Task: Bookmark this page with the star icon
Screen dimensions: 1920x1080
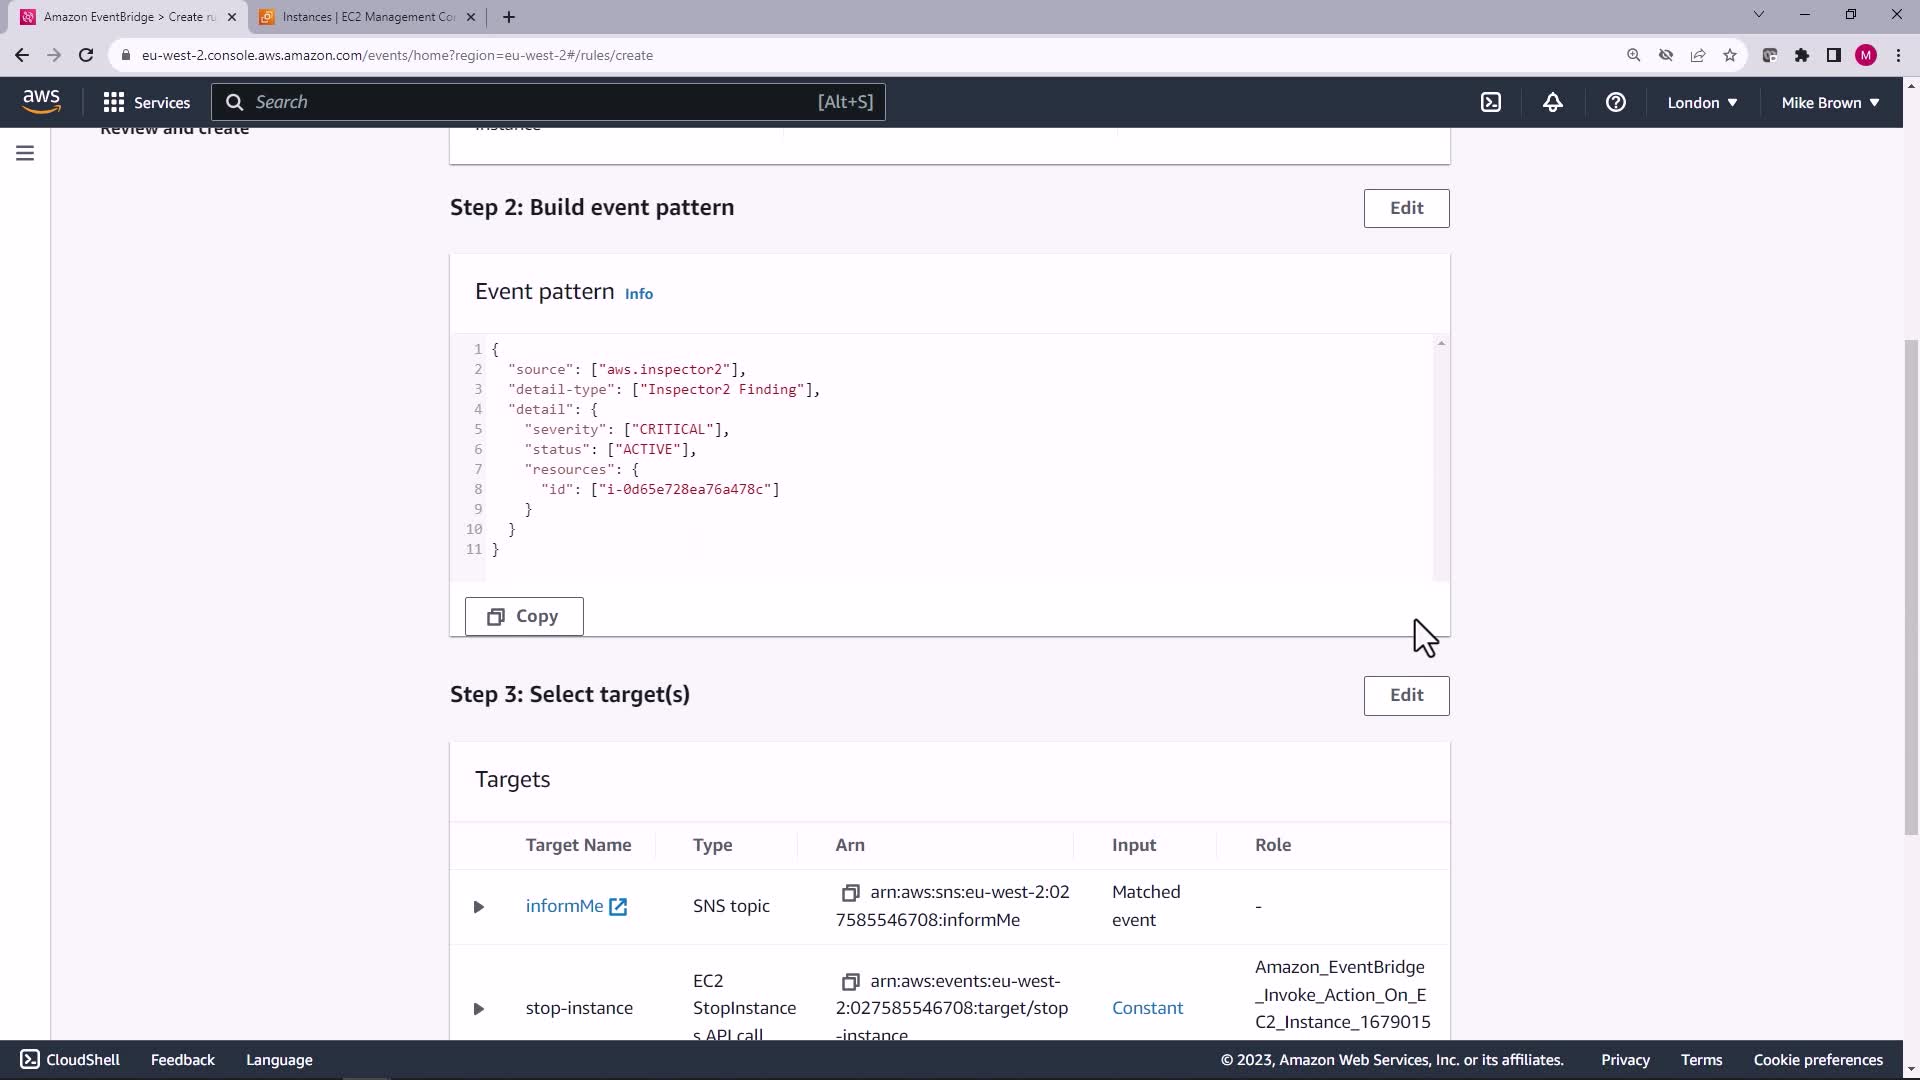Action: pos(1730,55)
